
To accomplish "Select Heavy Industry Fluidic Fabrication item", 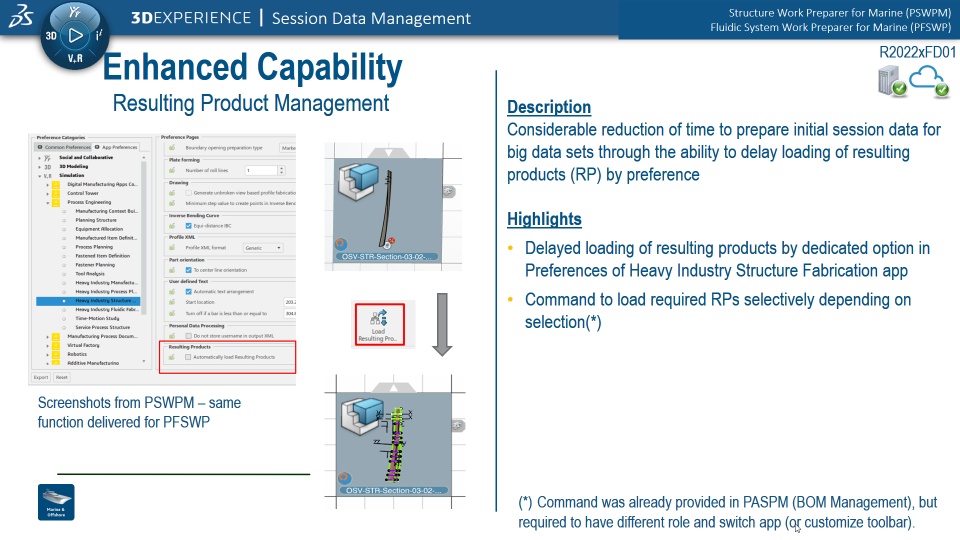I will (106, 310).
